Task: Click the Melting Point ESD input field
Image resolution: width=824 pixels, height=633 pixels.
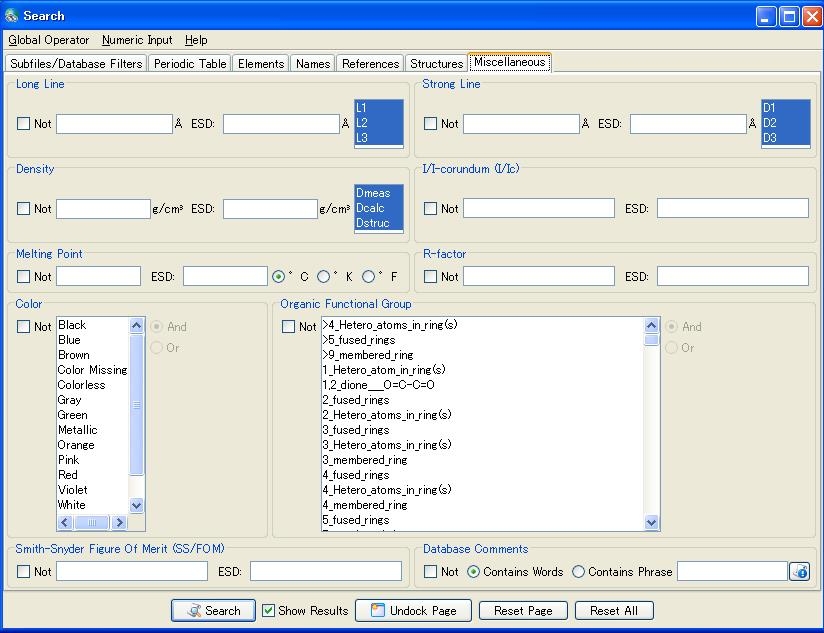Action: pyautogui.click(x=225, y=276)
